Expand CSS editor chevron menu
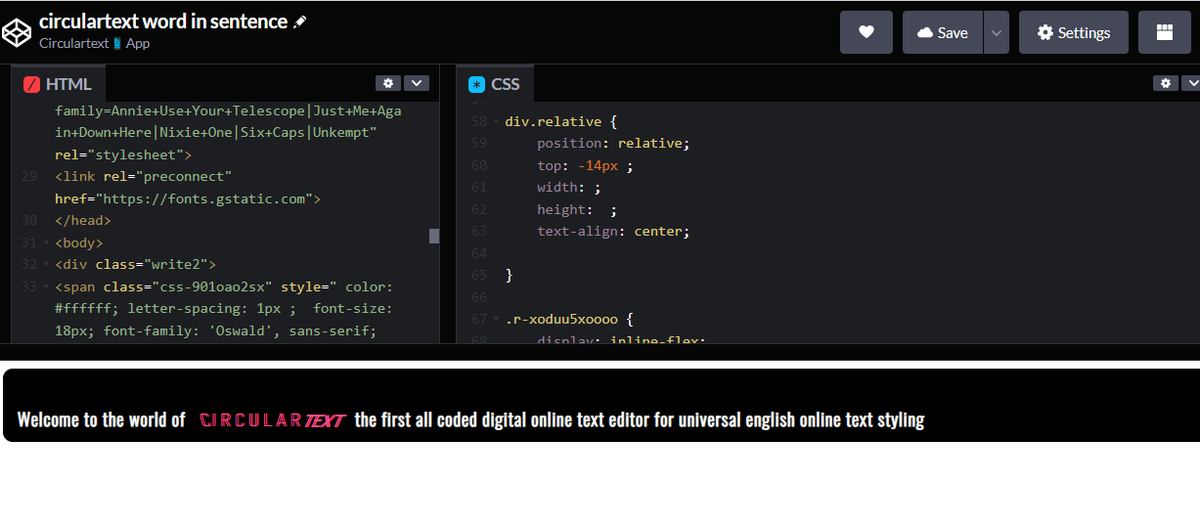 [x=1192, y=83]
